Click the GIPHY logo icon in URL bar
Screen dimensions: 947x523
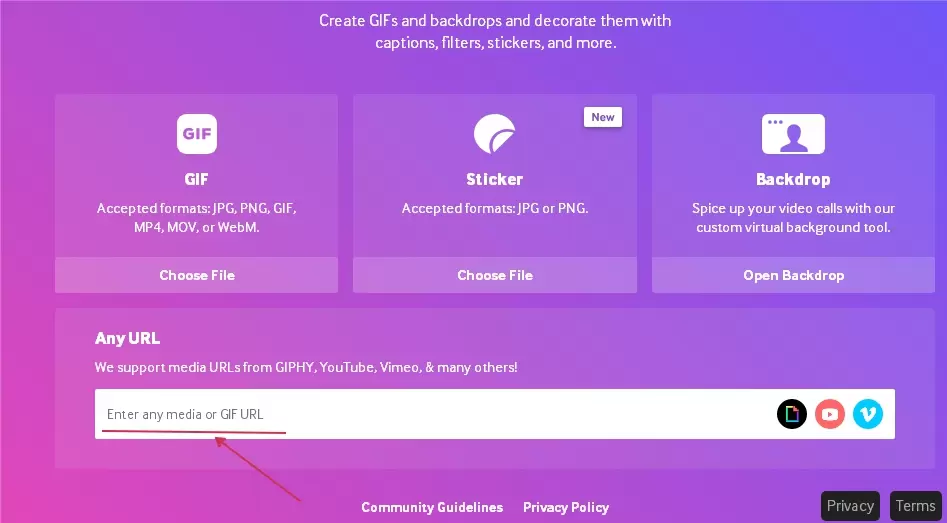point(792,414)
